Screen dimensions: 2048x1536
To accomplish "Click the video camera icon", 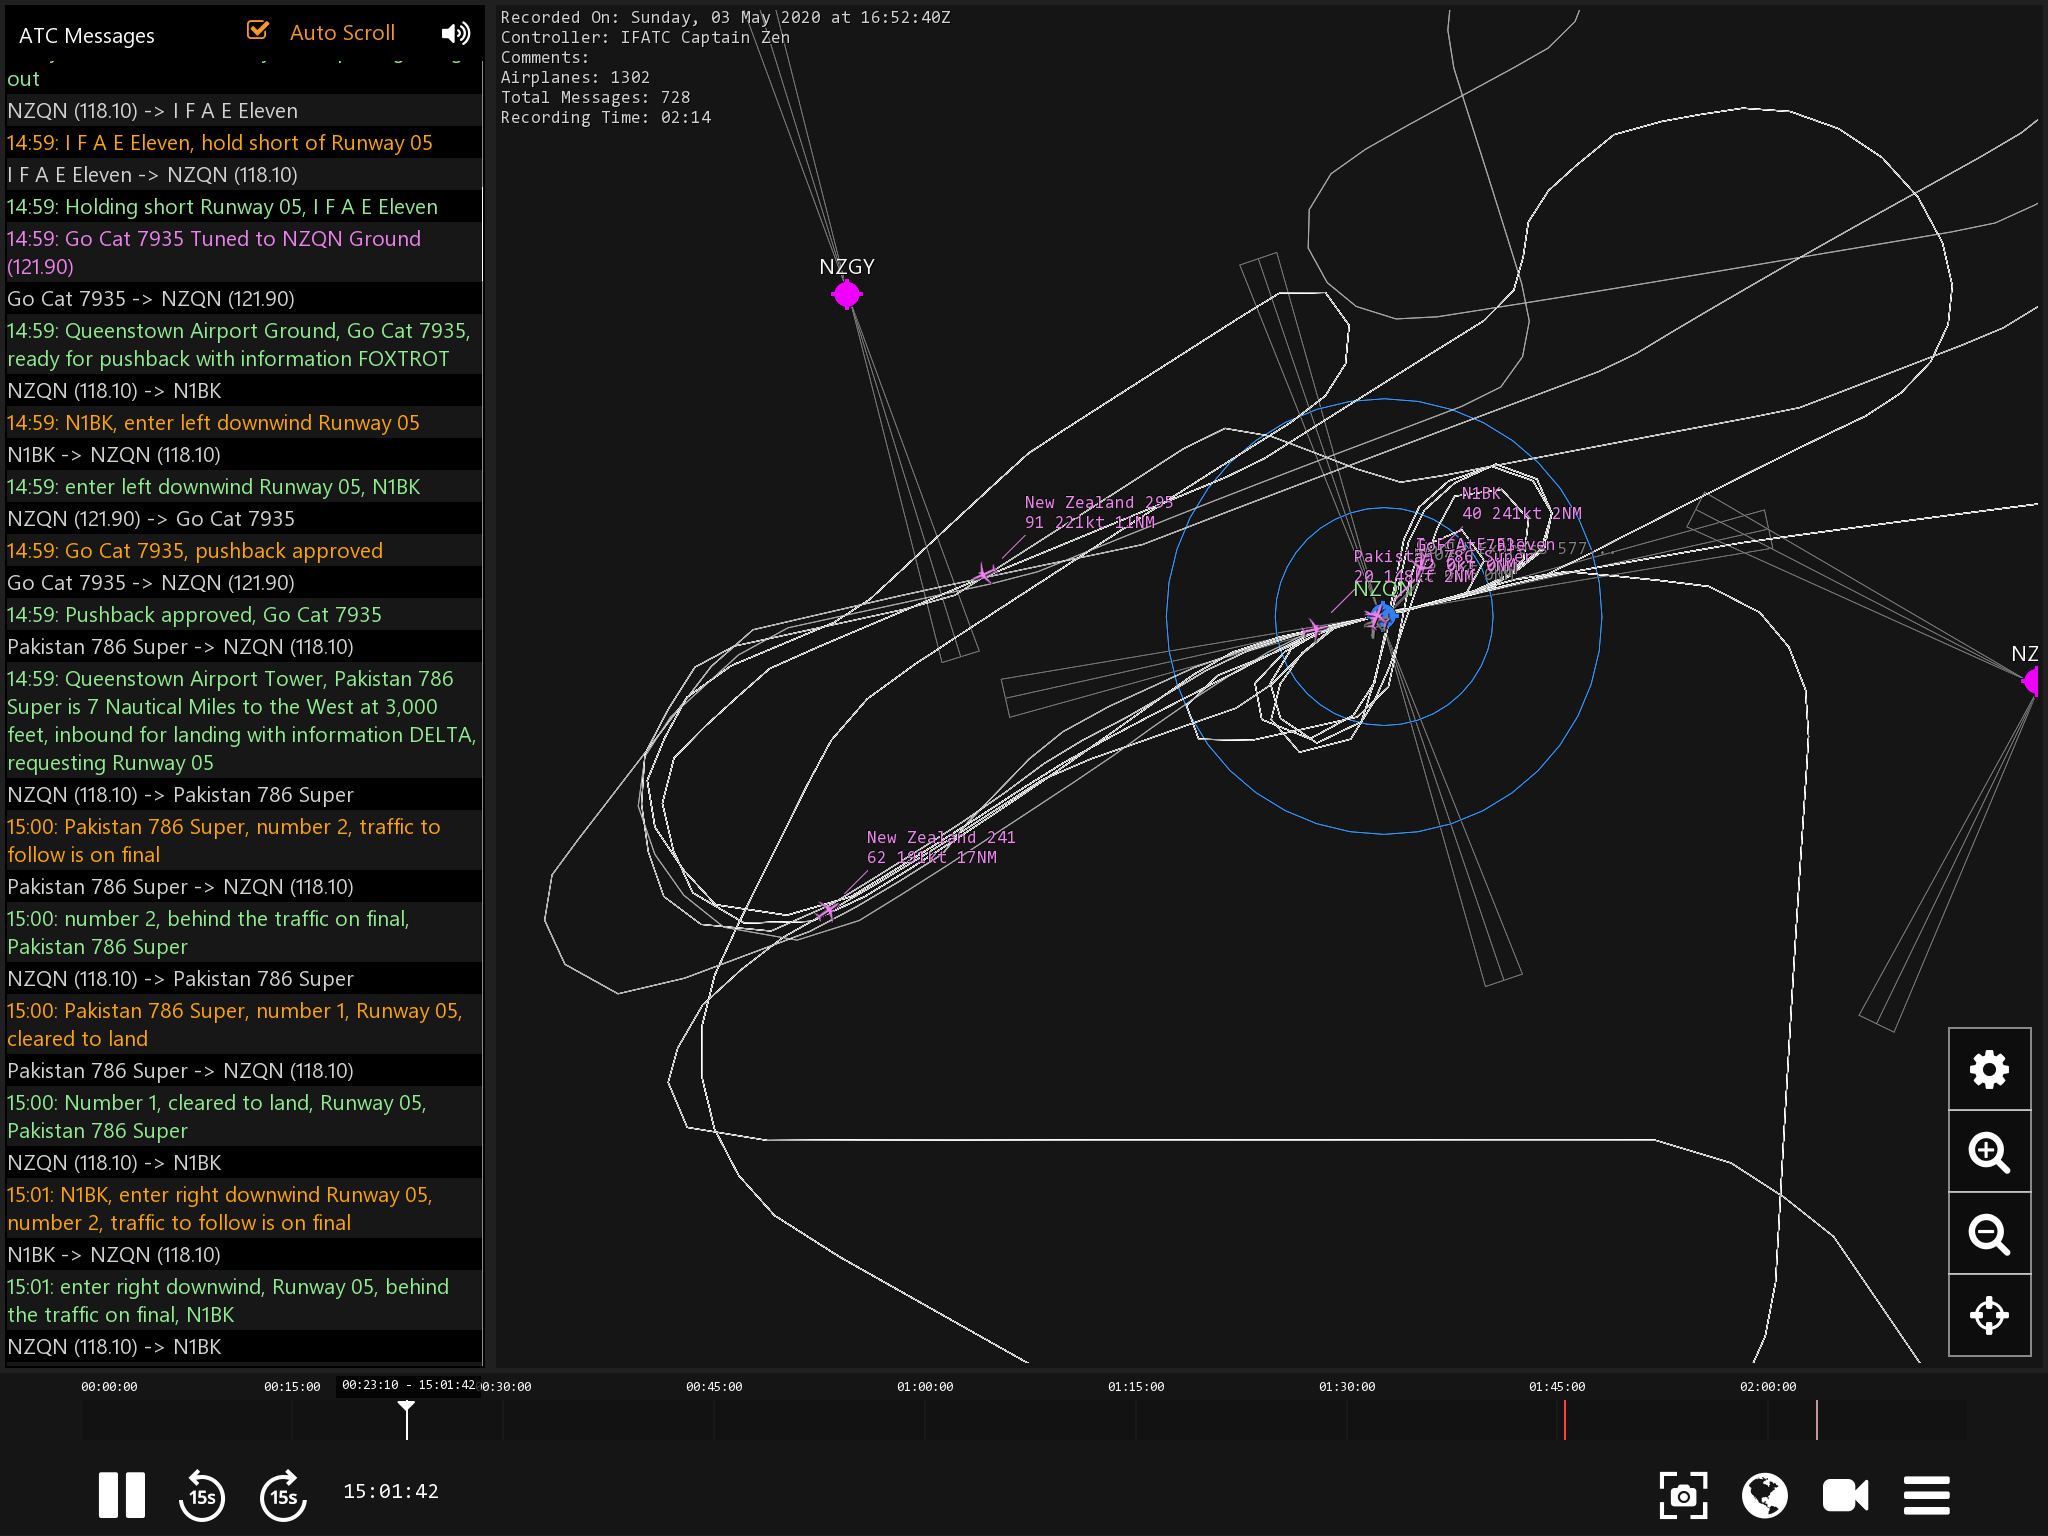I will point(1845,1496).
